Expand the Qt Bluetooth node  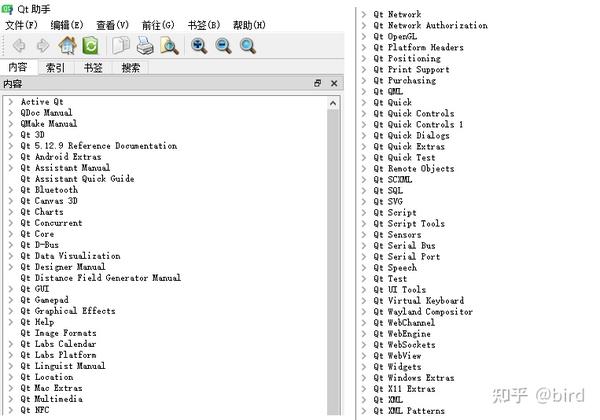tap(11, 190)
